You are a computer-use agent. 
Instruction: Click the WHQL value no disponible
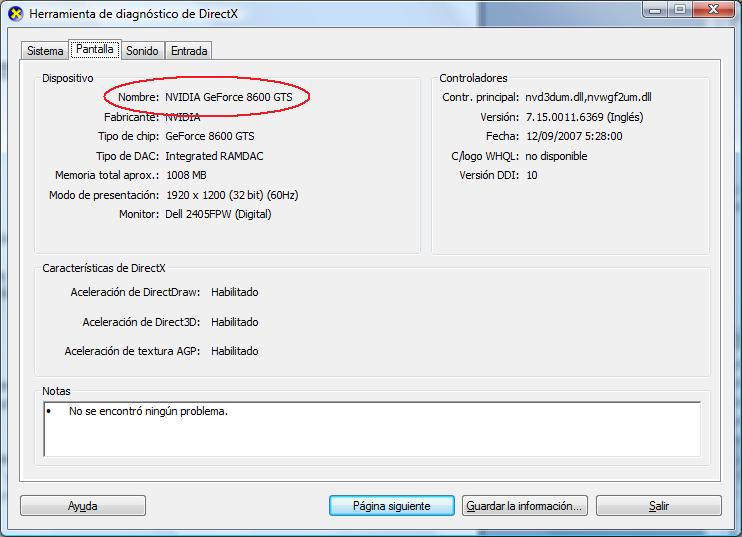point(556,156)
